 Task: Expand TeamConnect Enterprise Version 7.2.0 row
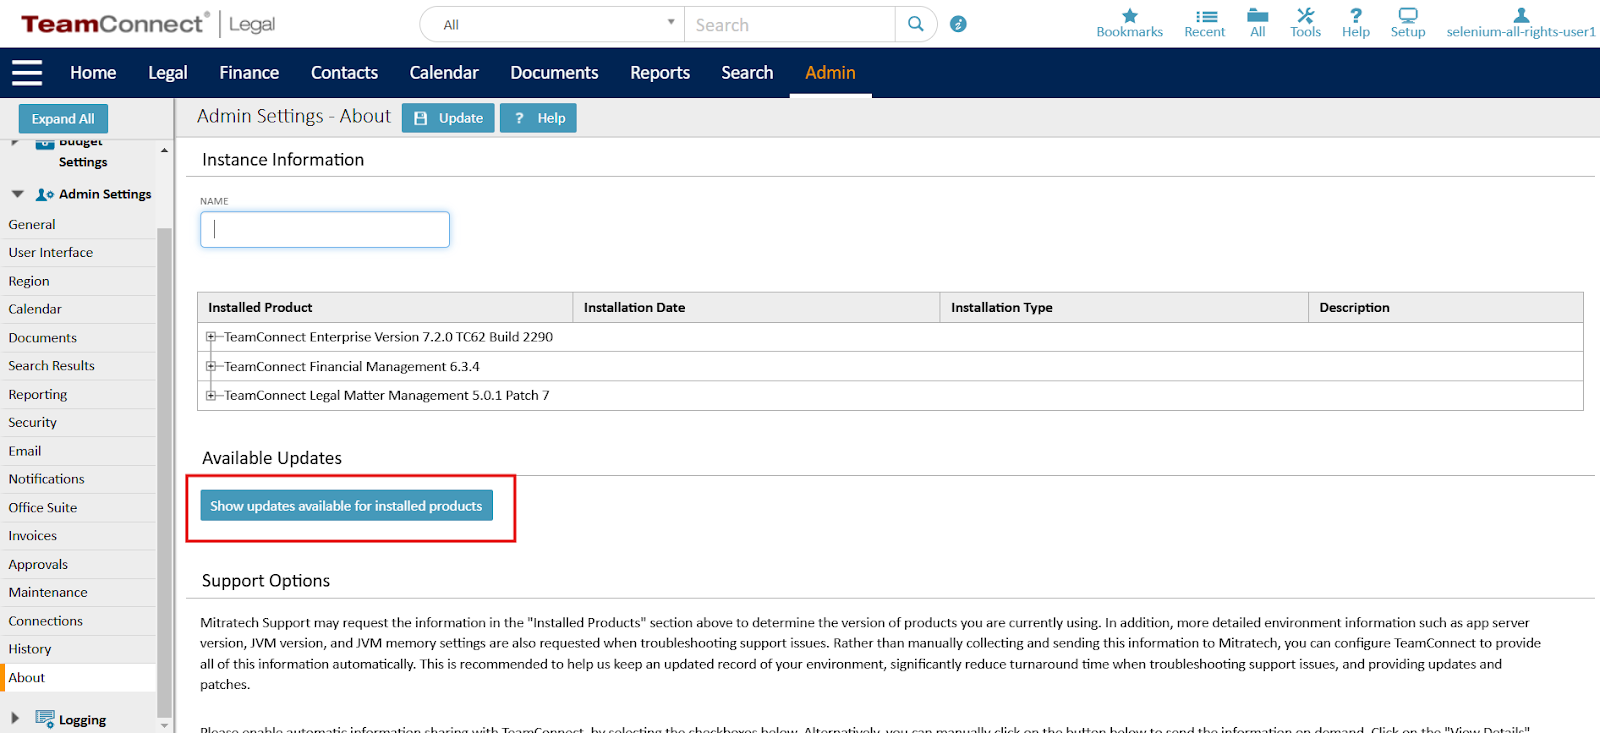point(211,337)
